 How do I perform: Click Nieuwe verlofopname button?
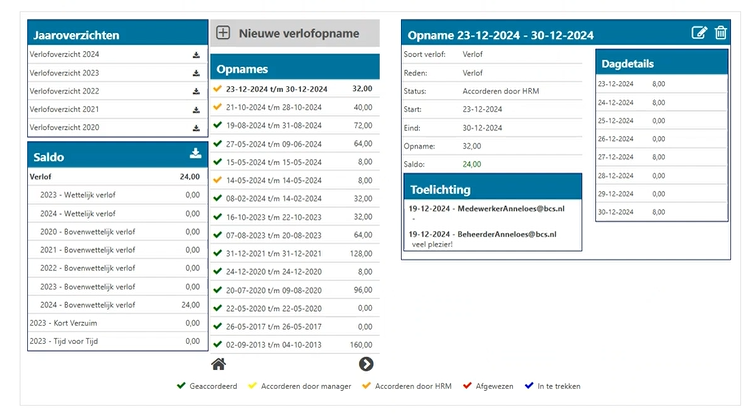[295, 33]
